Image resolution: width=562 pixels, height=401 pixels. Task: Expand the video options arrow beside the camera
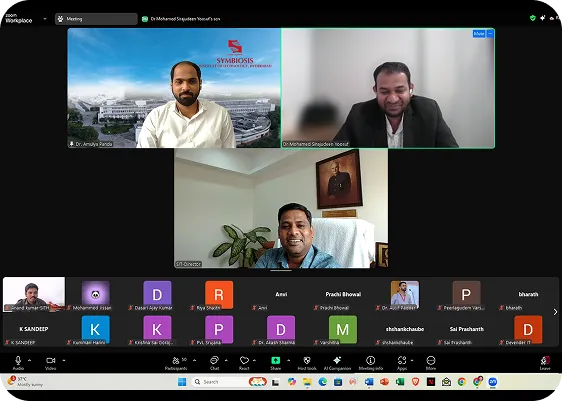[64, 360]
